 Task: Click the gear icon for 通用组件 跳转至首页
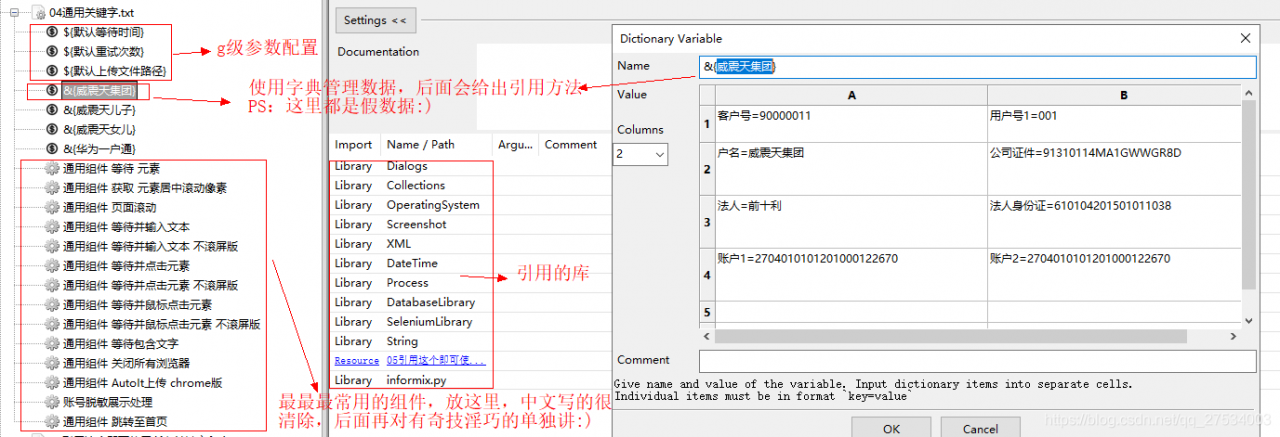point(51,421)
